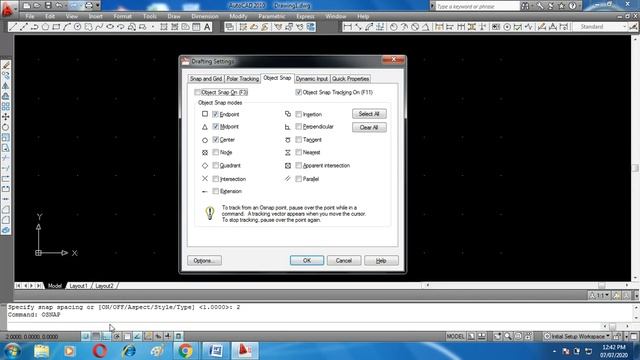Check the Intersection snap mode
The image size is (640, 360).
click(x=216, y=179)
